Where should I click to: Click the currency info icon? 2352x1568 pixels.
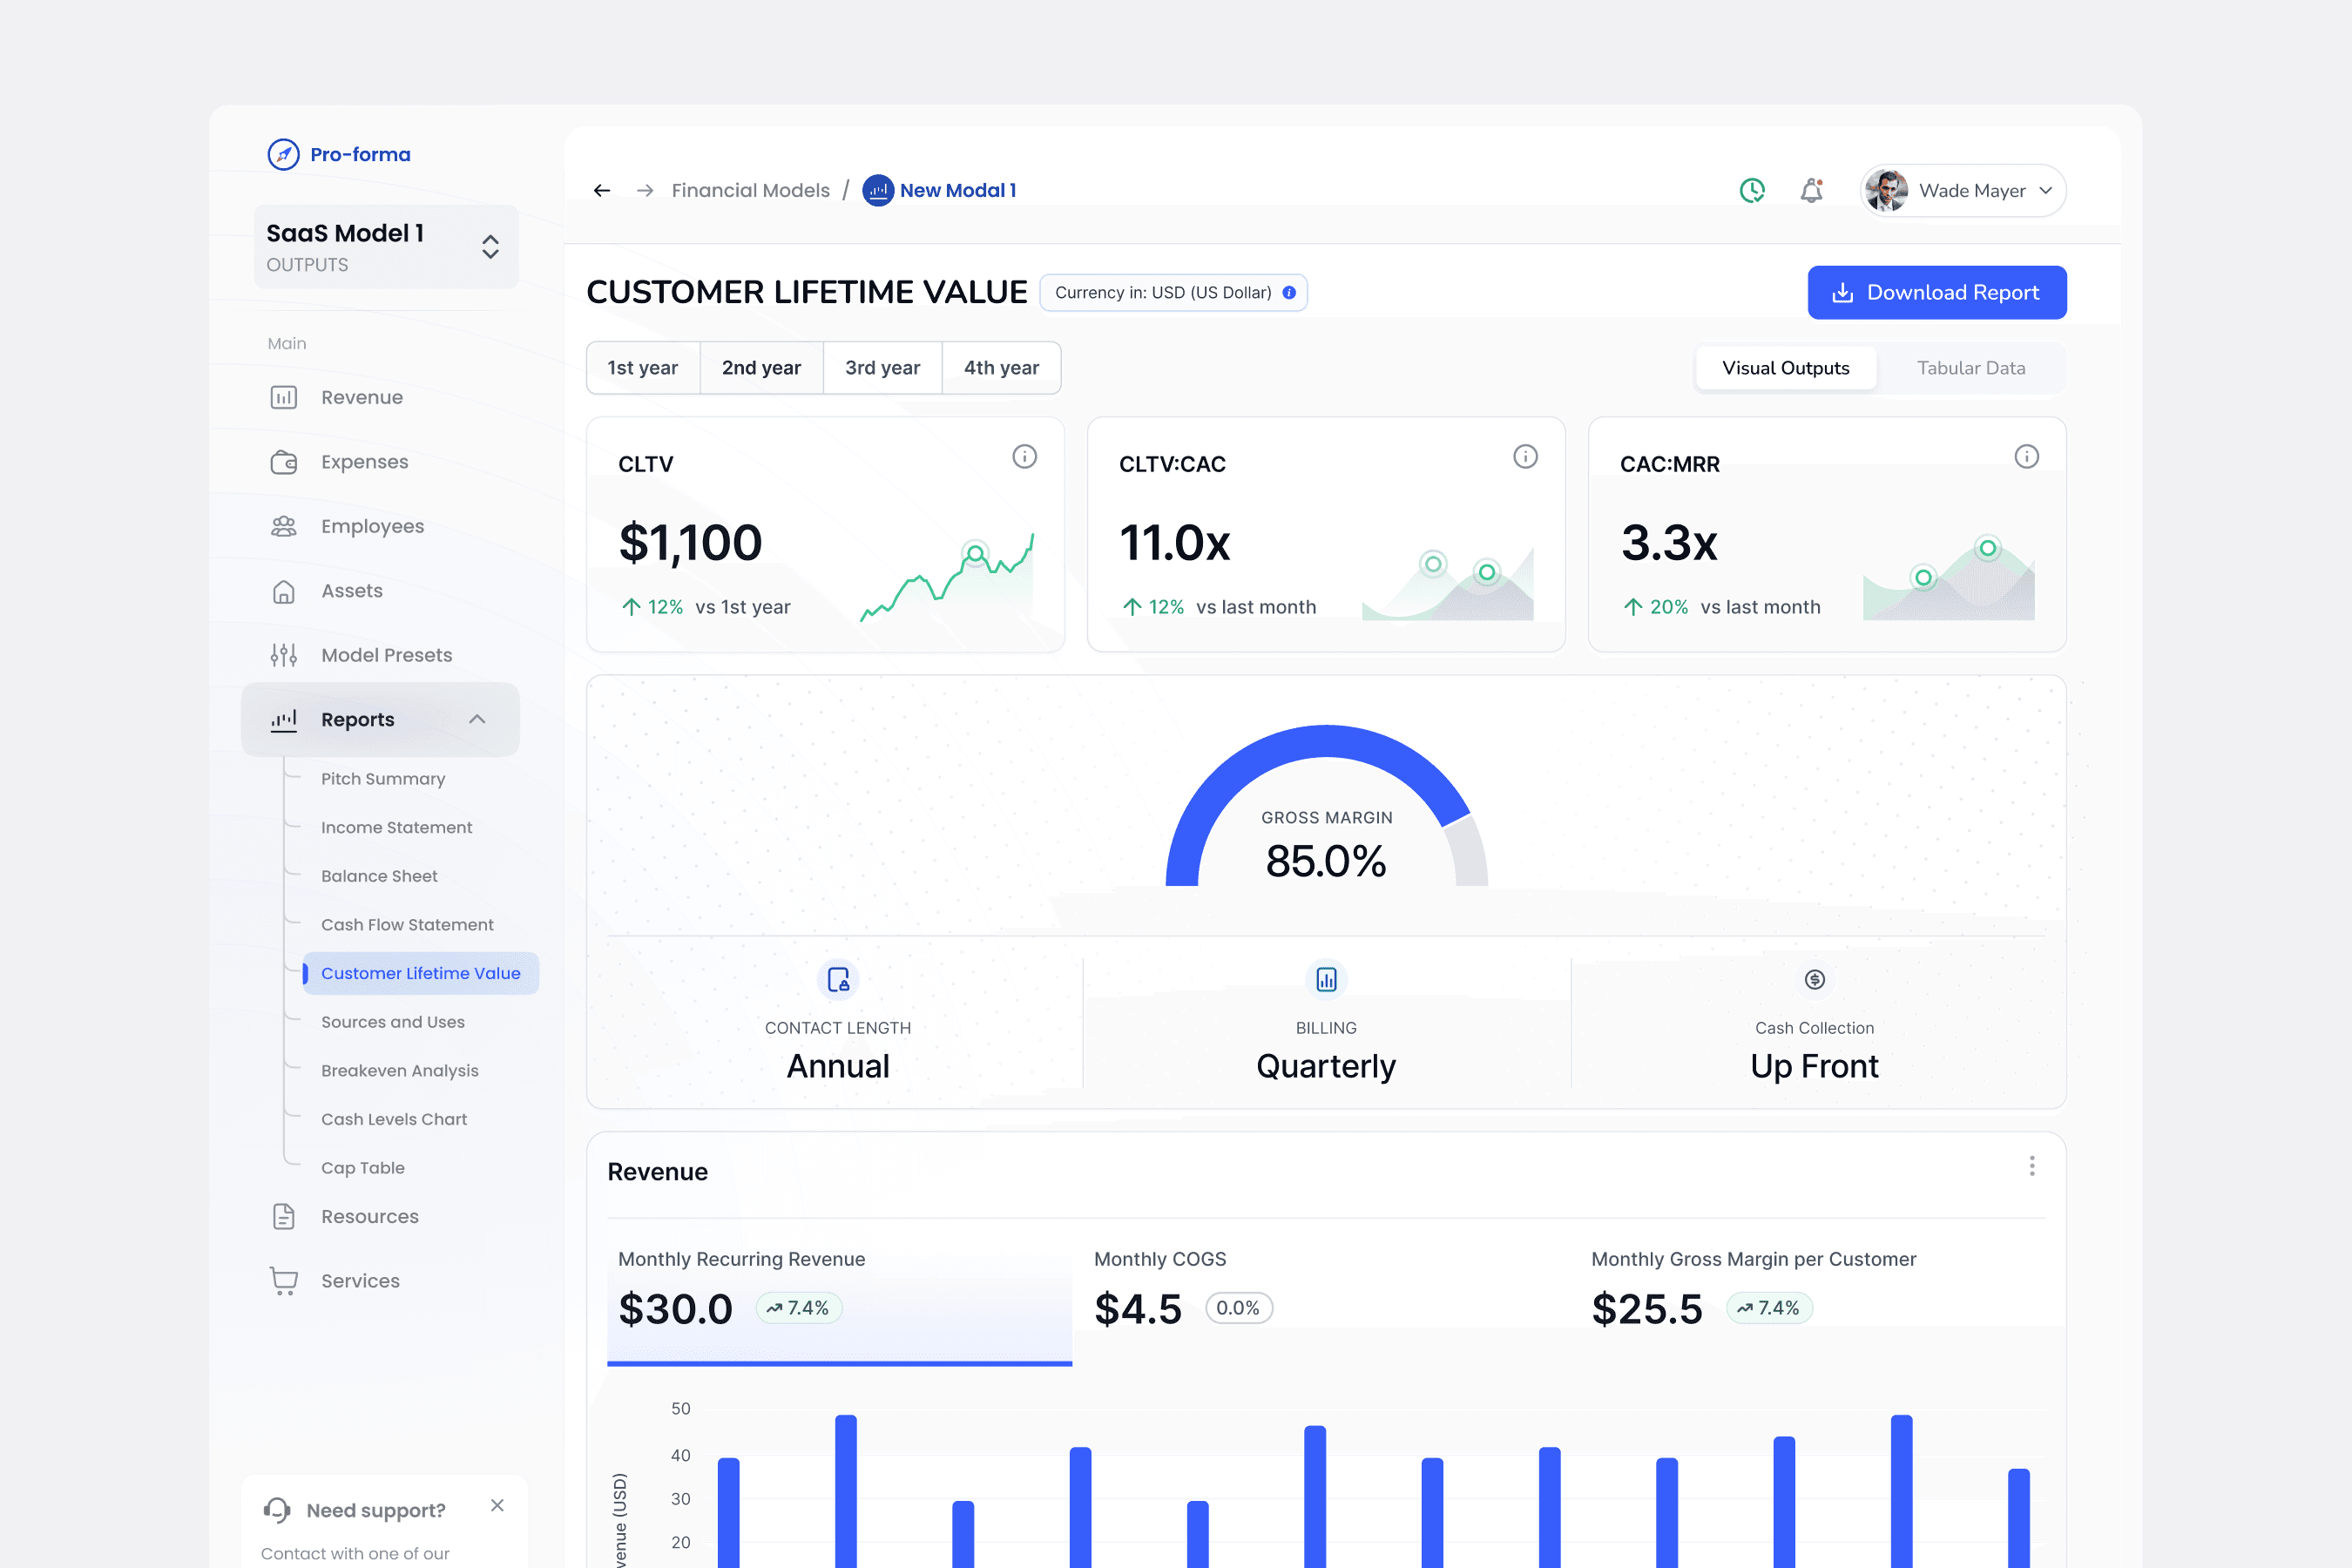1289,293
